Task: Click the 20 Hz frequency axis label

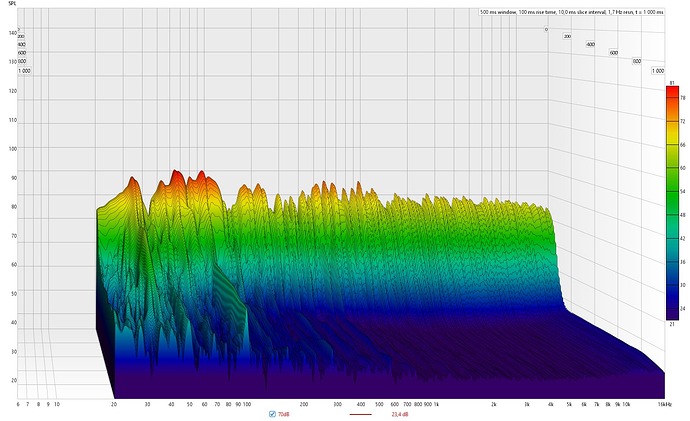Action: pos(114,404)
